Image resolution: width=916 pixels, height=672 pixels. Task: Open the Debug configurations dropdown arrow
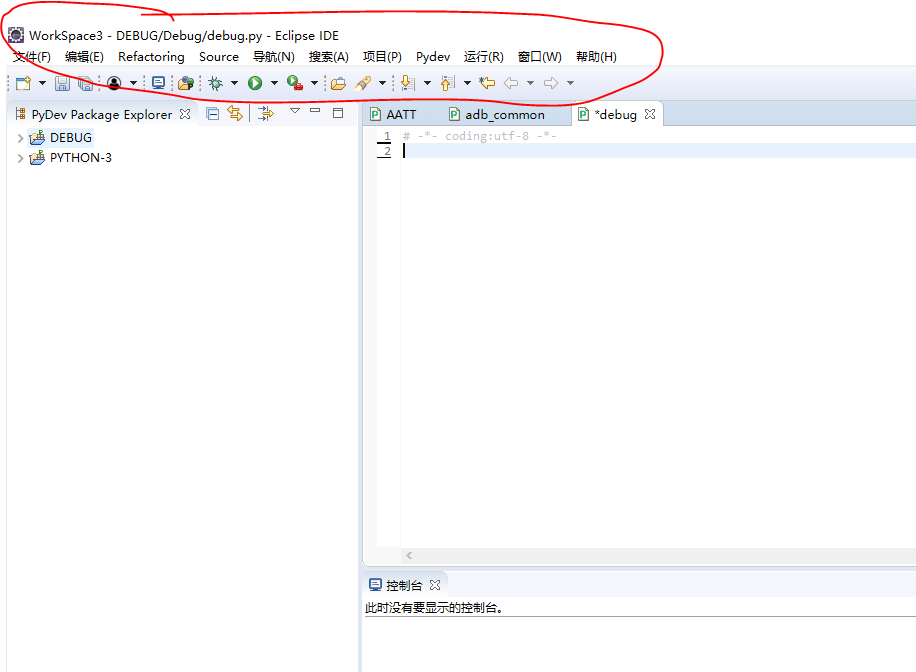234,83
